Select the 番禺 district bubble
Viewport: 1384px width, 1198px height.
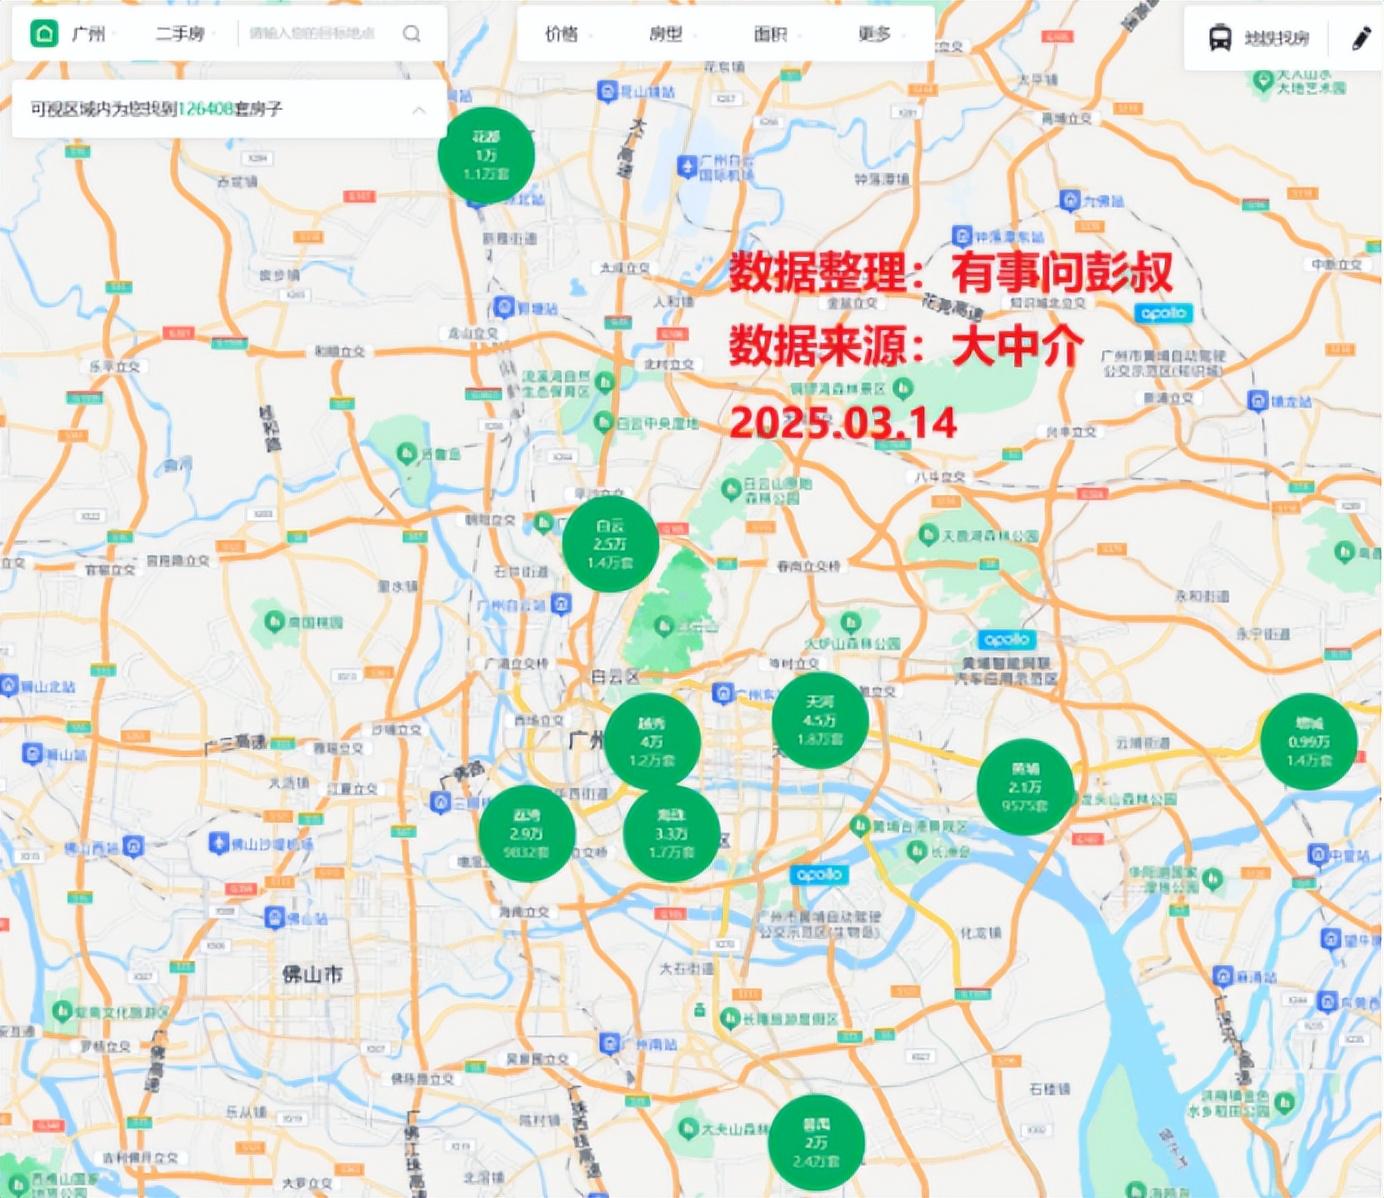tap(816, 1143)
